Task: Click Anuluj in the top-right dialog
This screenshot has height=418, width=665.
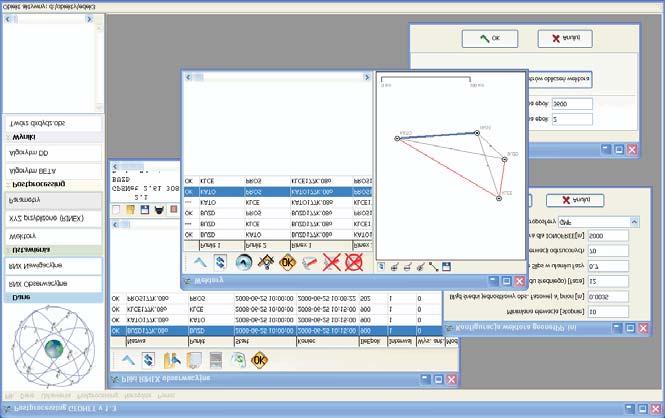Action: point(565,39)
